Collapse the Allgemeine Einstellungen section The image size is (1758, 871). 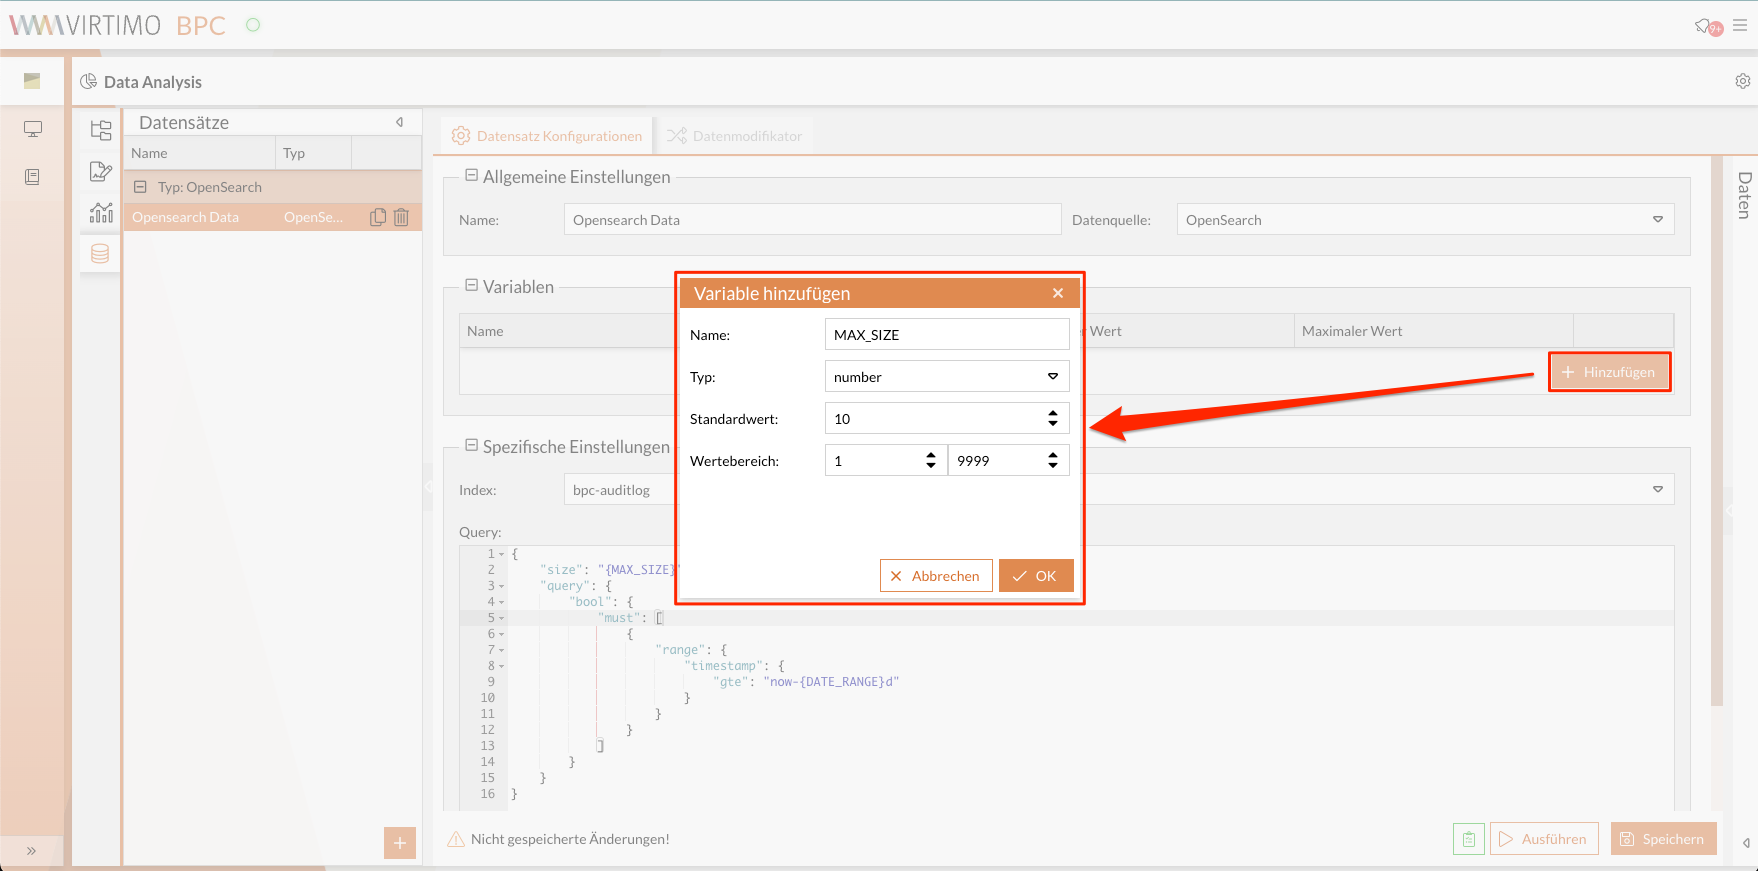click(x=471, y=176)
